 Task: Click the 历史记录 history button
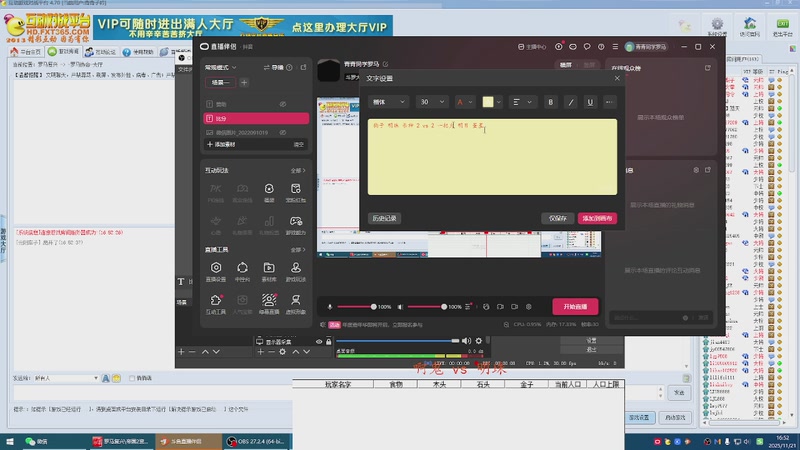[384, 218]
